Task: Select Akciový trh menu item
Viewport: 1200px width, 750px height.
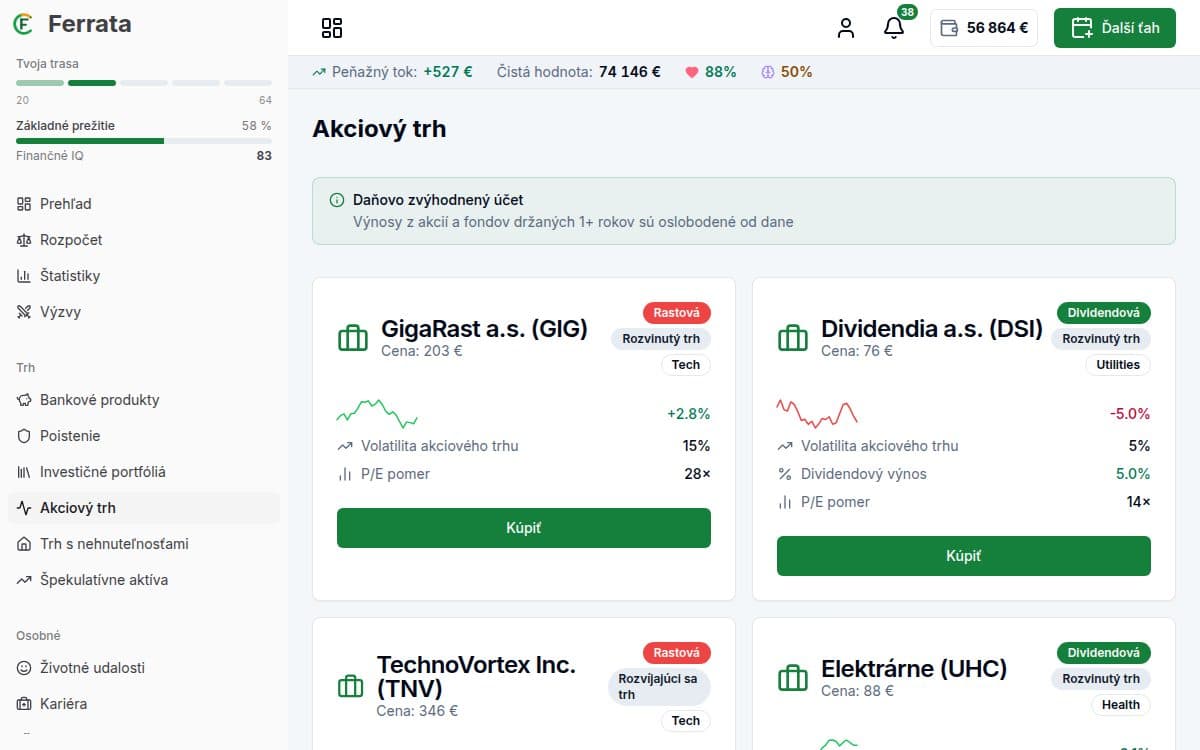Action: 144,508
